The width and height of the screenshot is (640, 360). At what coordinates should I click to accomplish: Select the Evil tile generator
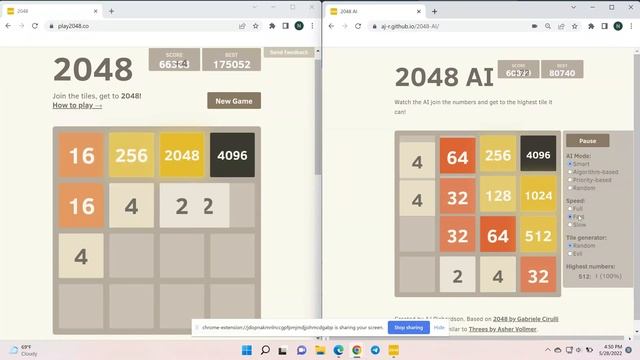pos(570,253)
